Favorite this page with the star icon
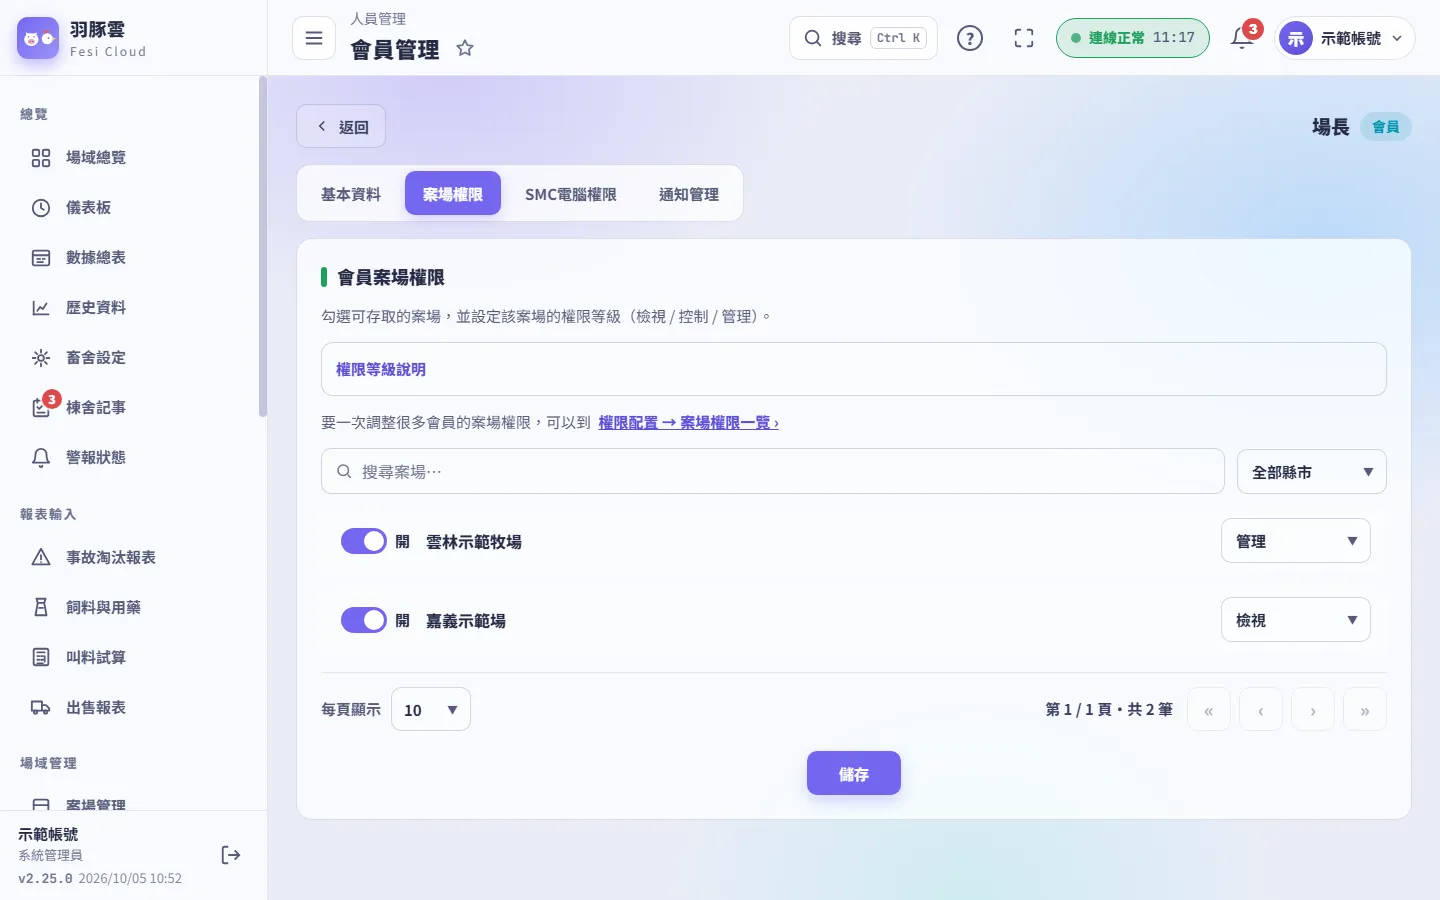The image size is (1440, 900). [x=465, y=48]
